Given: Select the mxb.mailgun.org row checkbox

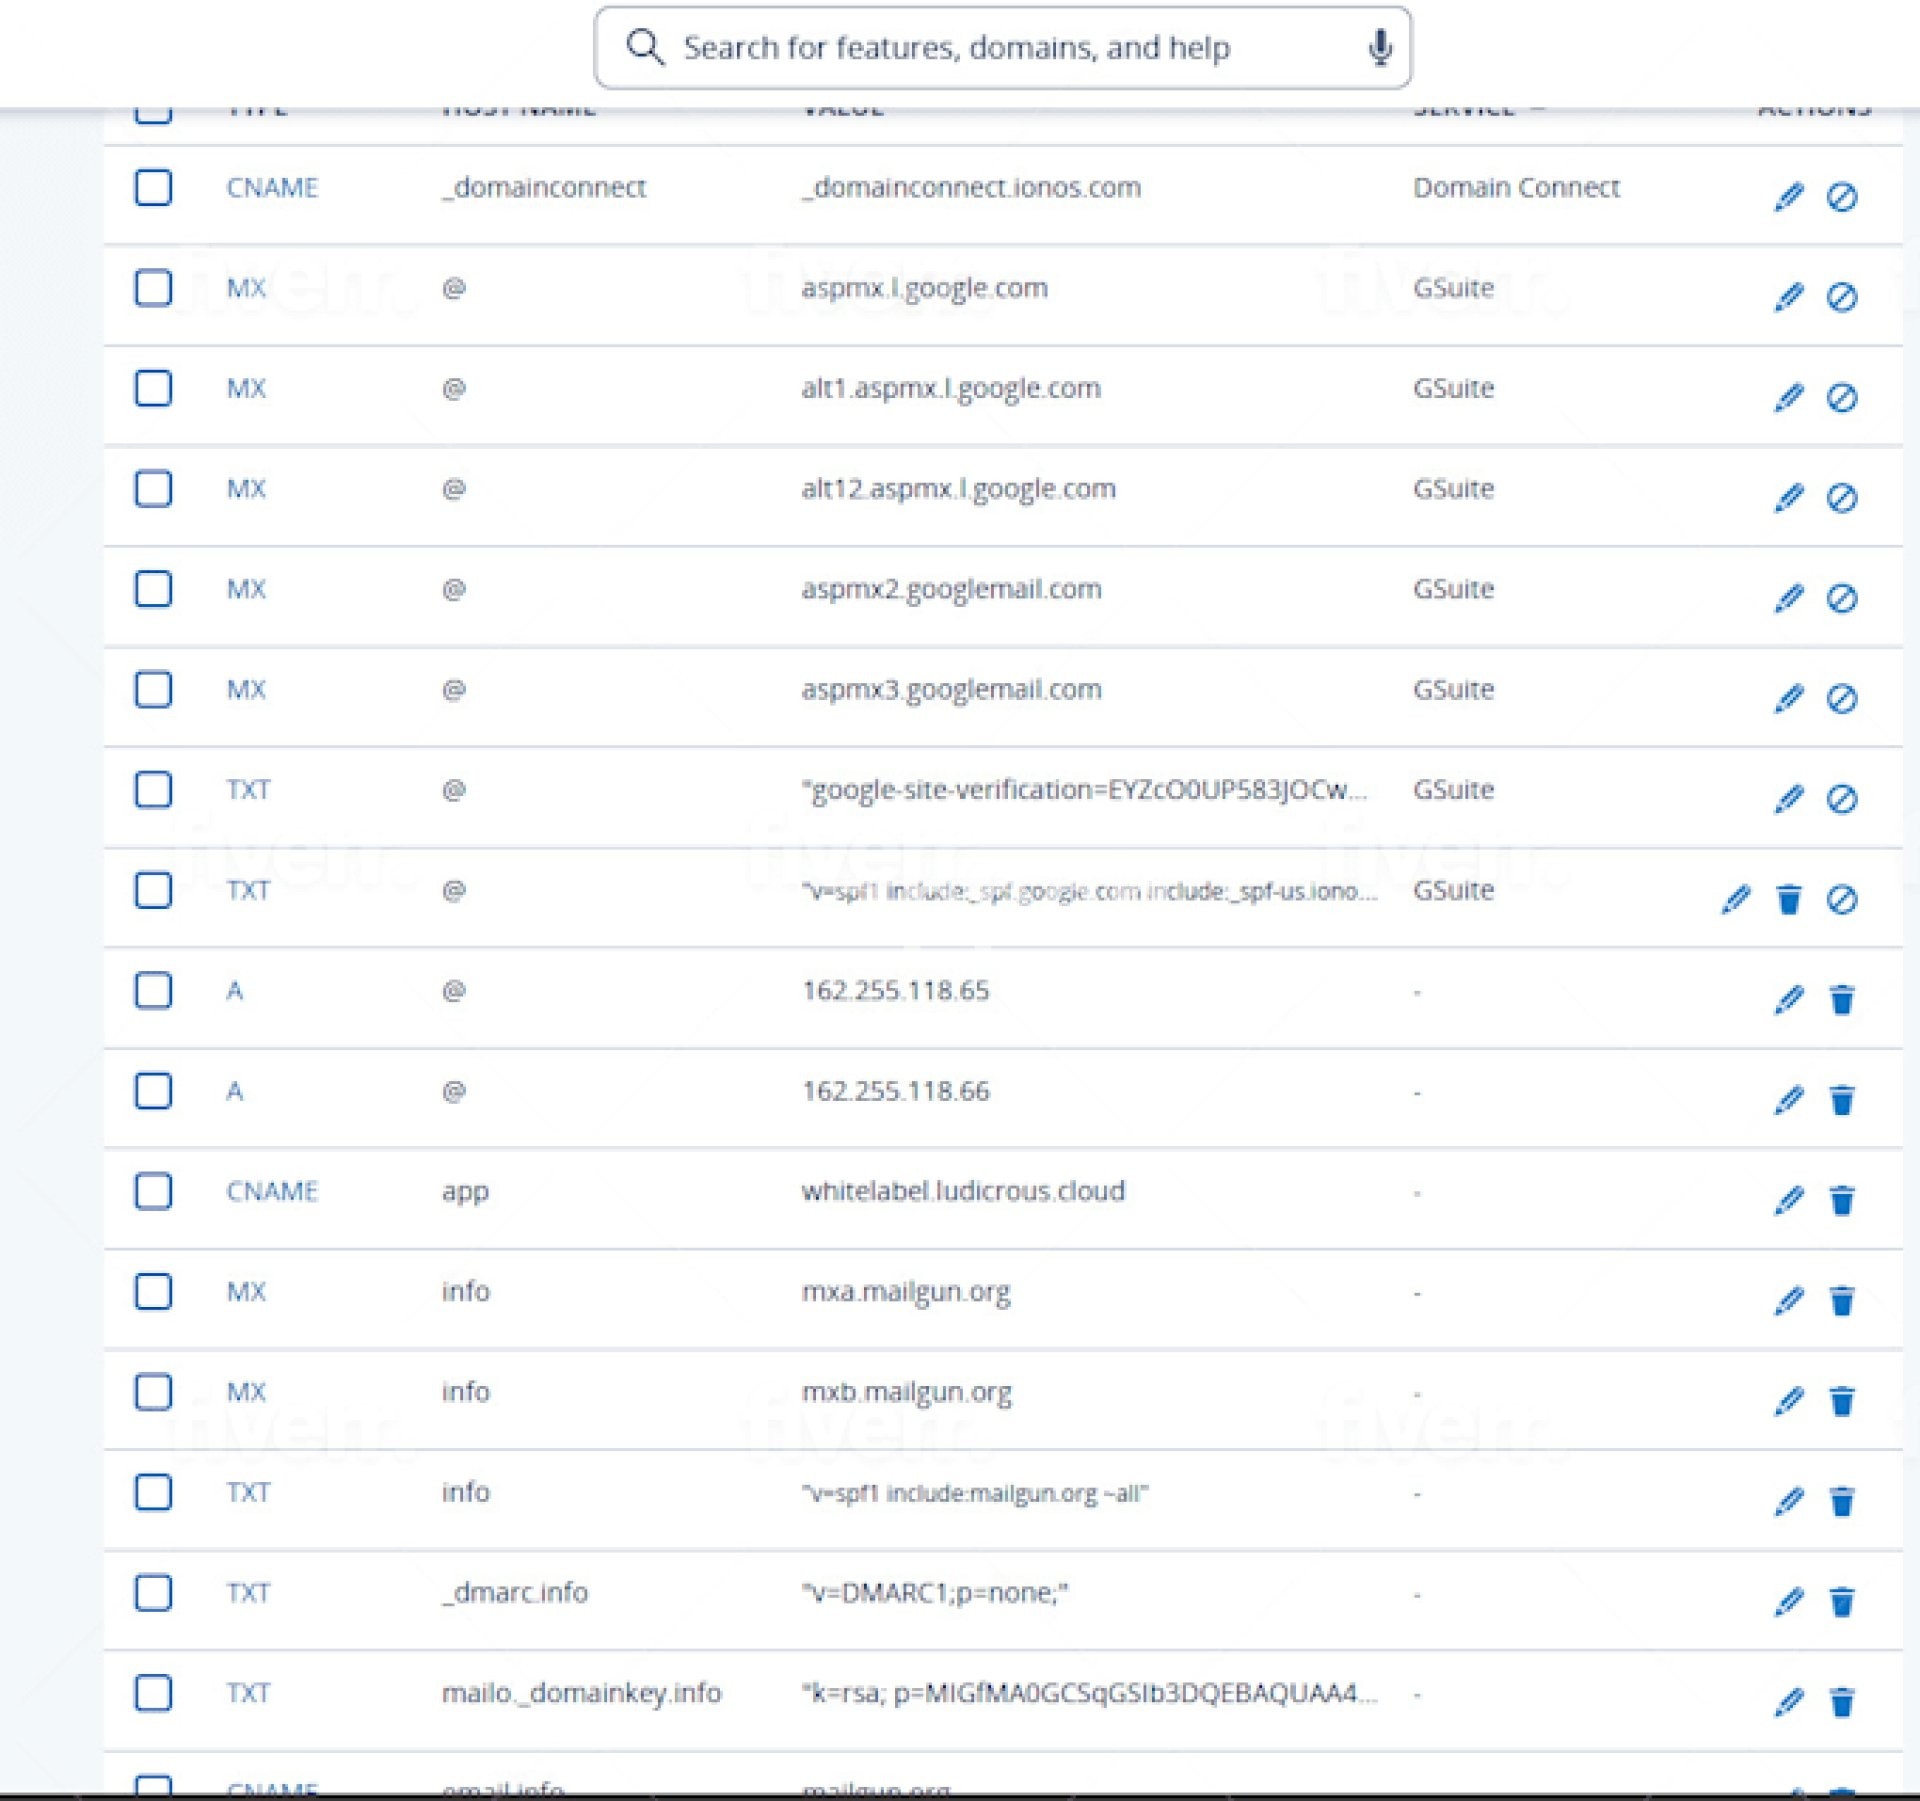Looking at the screenshot, I should click(153, 1392).
